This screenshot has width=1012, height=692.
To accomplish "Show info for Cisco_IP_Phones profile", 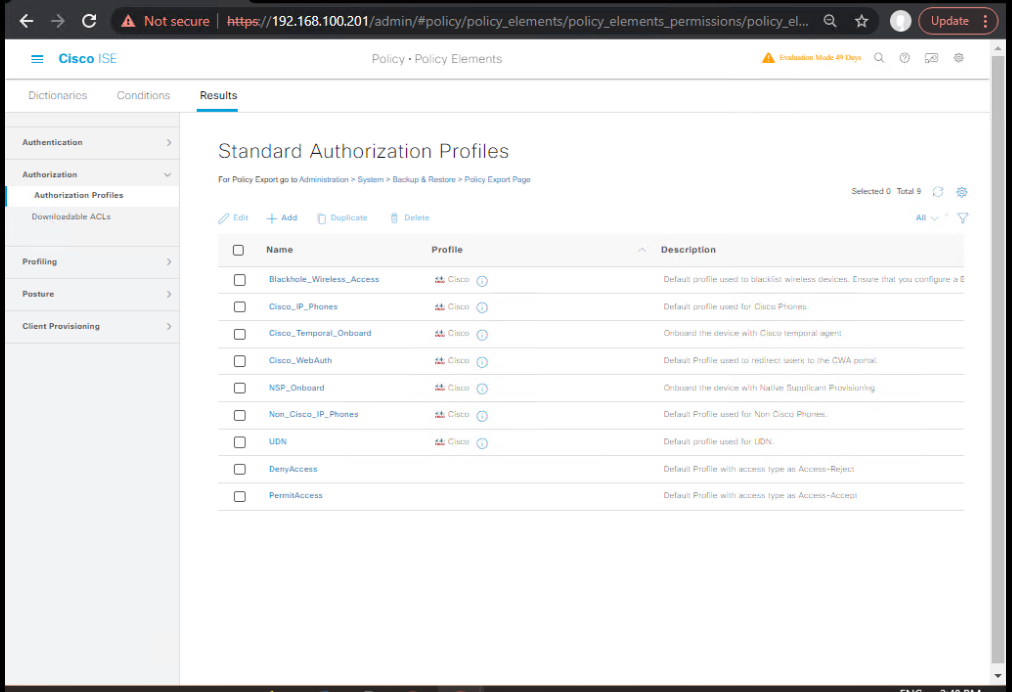I will pyautogui.click(x=482, y=307).
